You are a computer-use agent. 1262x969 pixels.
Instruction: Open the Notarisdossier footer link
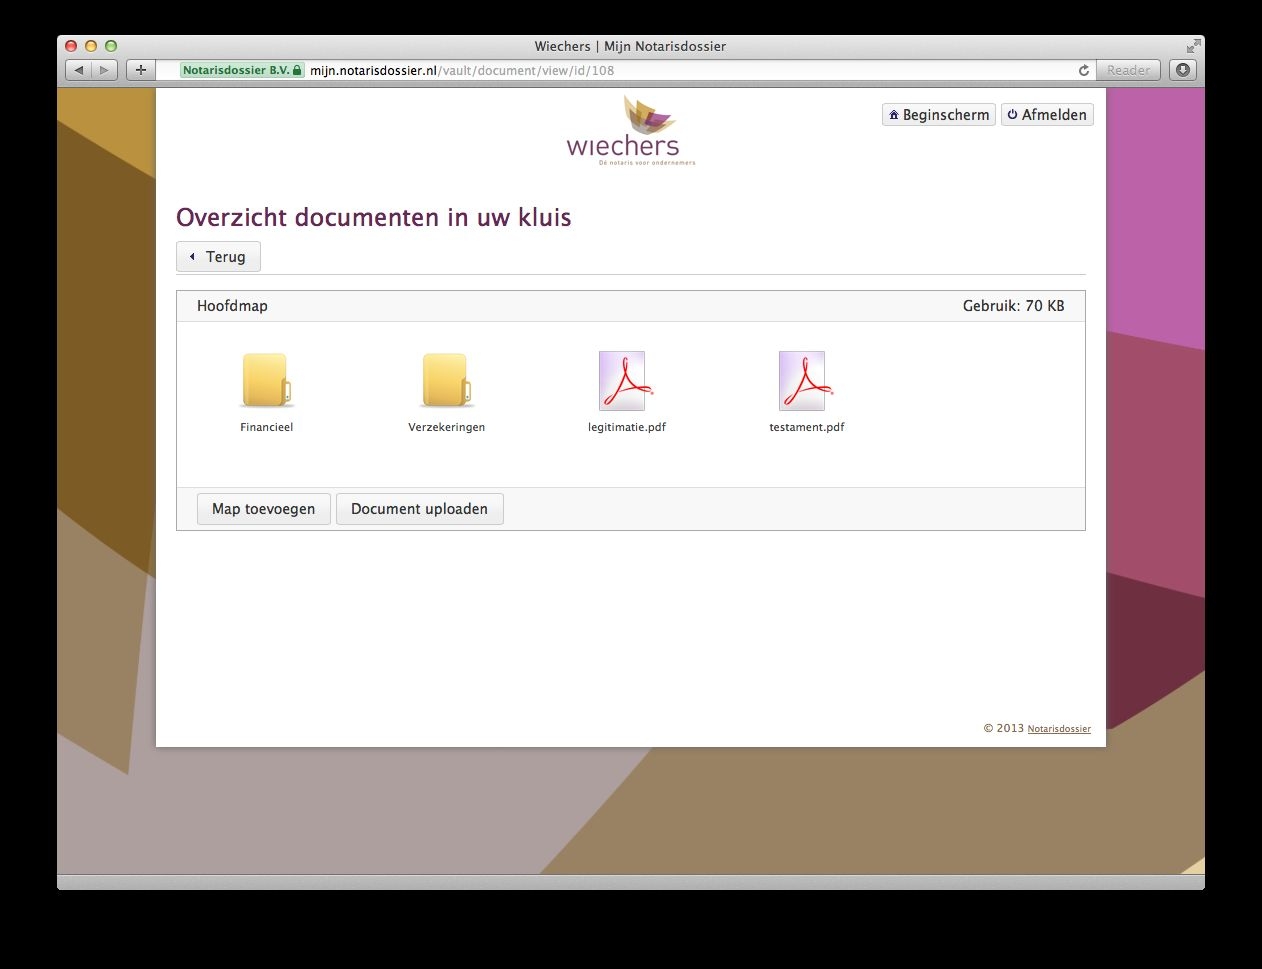1059,729
